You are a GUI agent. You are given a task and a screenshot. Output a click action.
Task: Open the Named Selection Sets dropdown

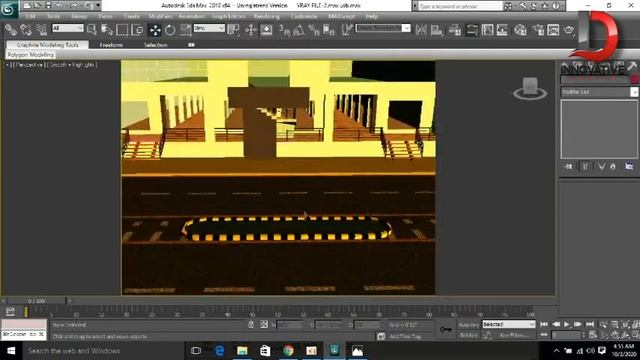pos(383,28)
